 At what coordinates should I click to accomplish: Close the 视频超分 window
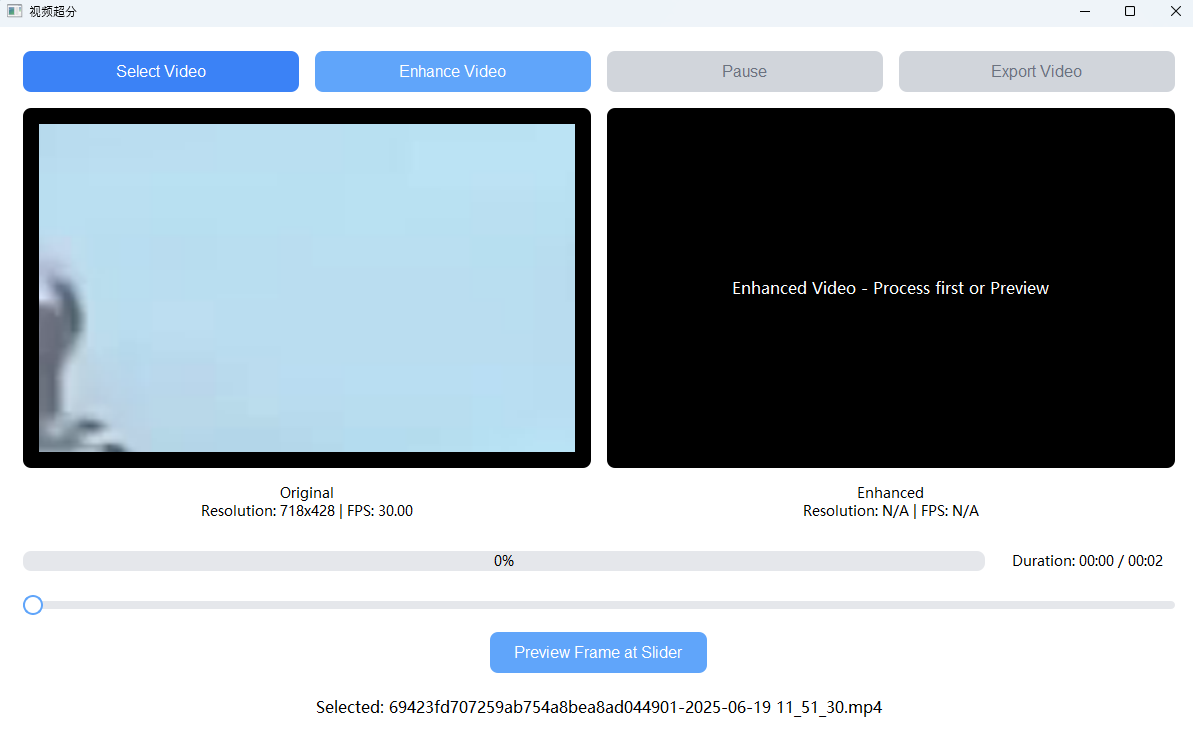coord(1175,11)
